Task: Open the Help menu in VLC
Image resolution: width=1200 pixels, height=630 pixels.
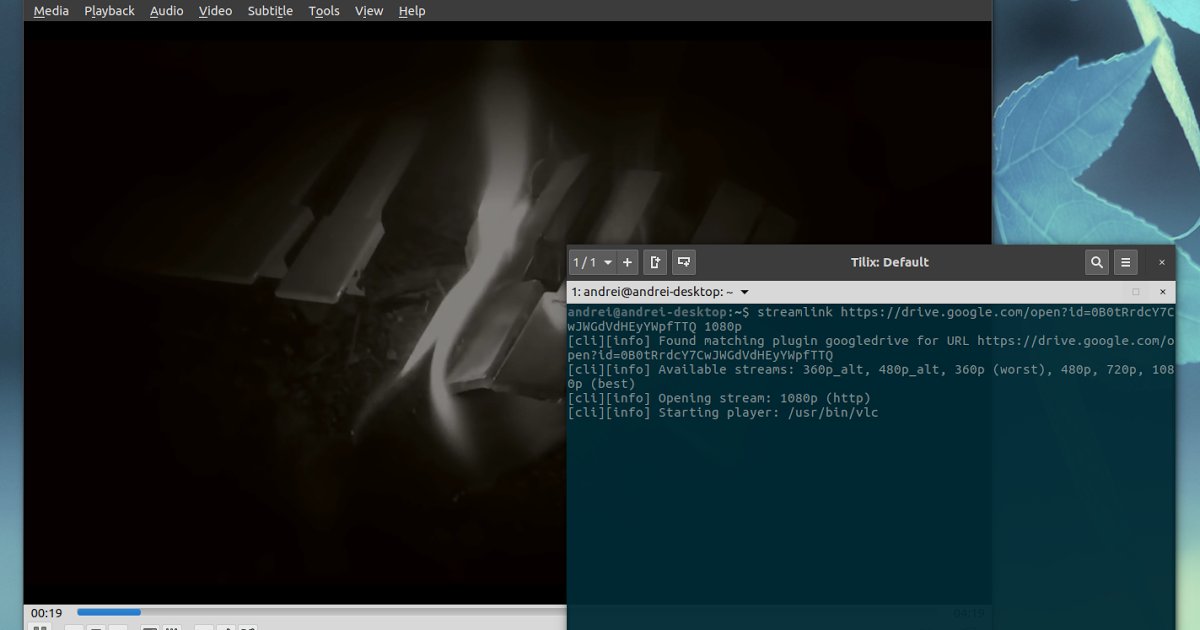Action: 412,11
